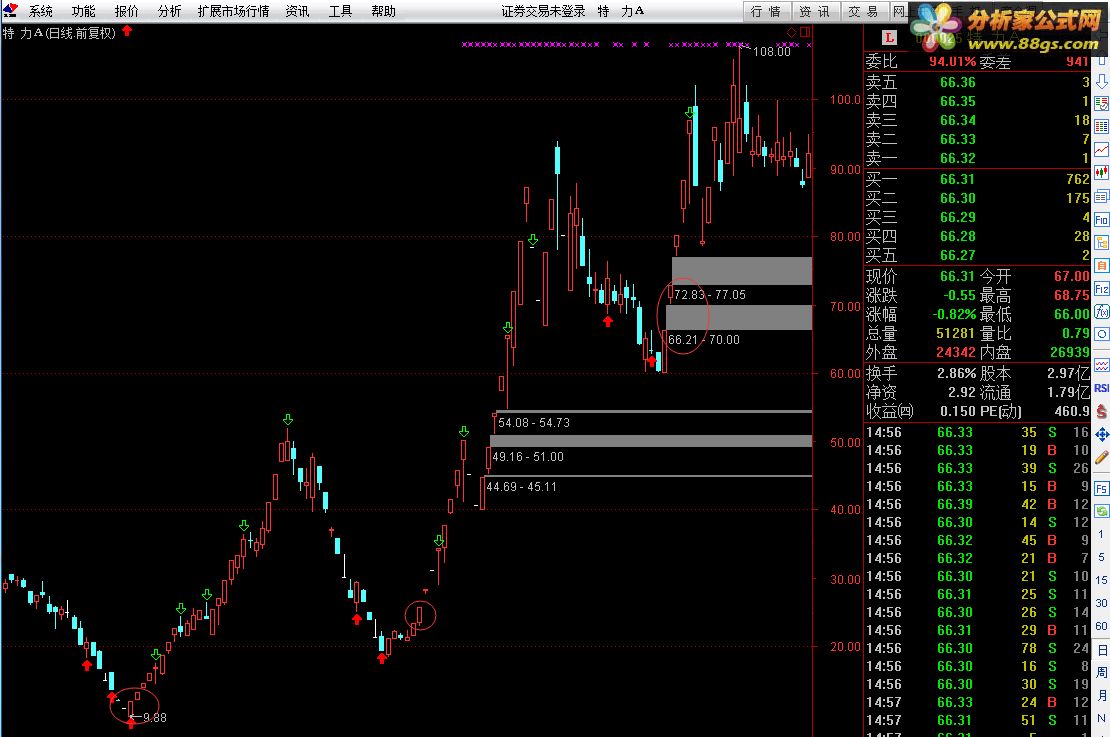Image resolution: width=1110 pixels, height=737 pixels.
Task: Click the 换手 value 2.86%
Action: coord(956,374)
